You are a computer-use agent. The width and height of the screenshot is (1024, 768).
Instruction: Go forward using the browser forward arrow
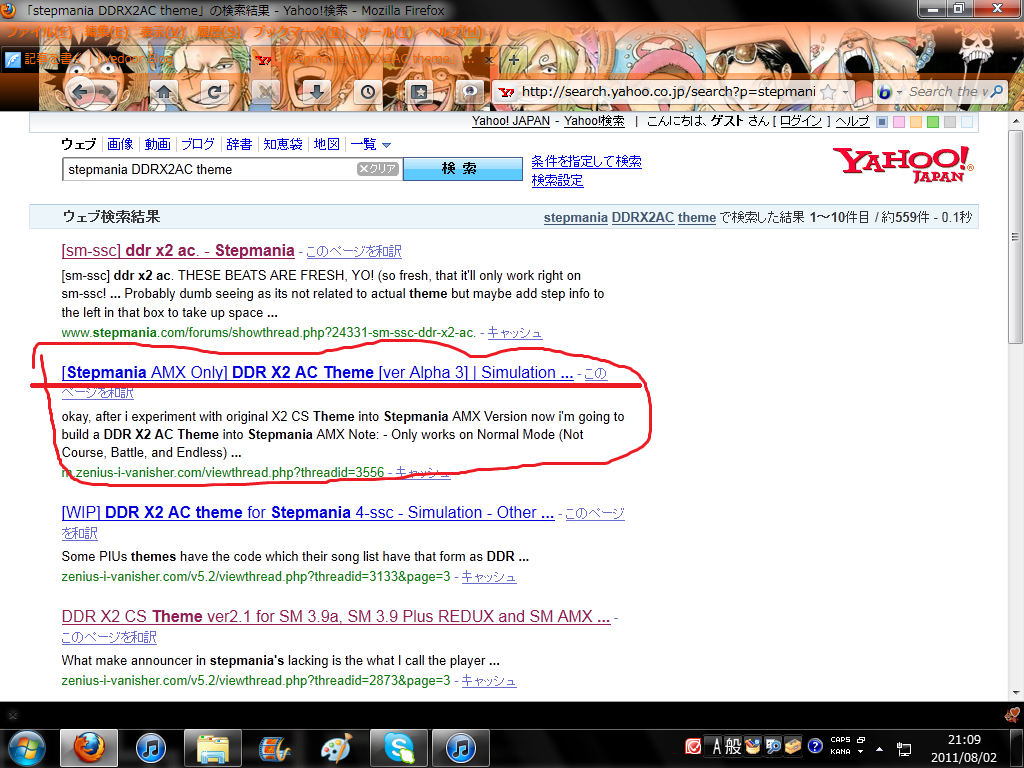click(x=104, y=93)
